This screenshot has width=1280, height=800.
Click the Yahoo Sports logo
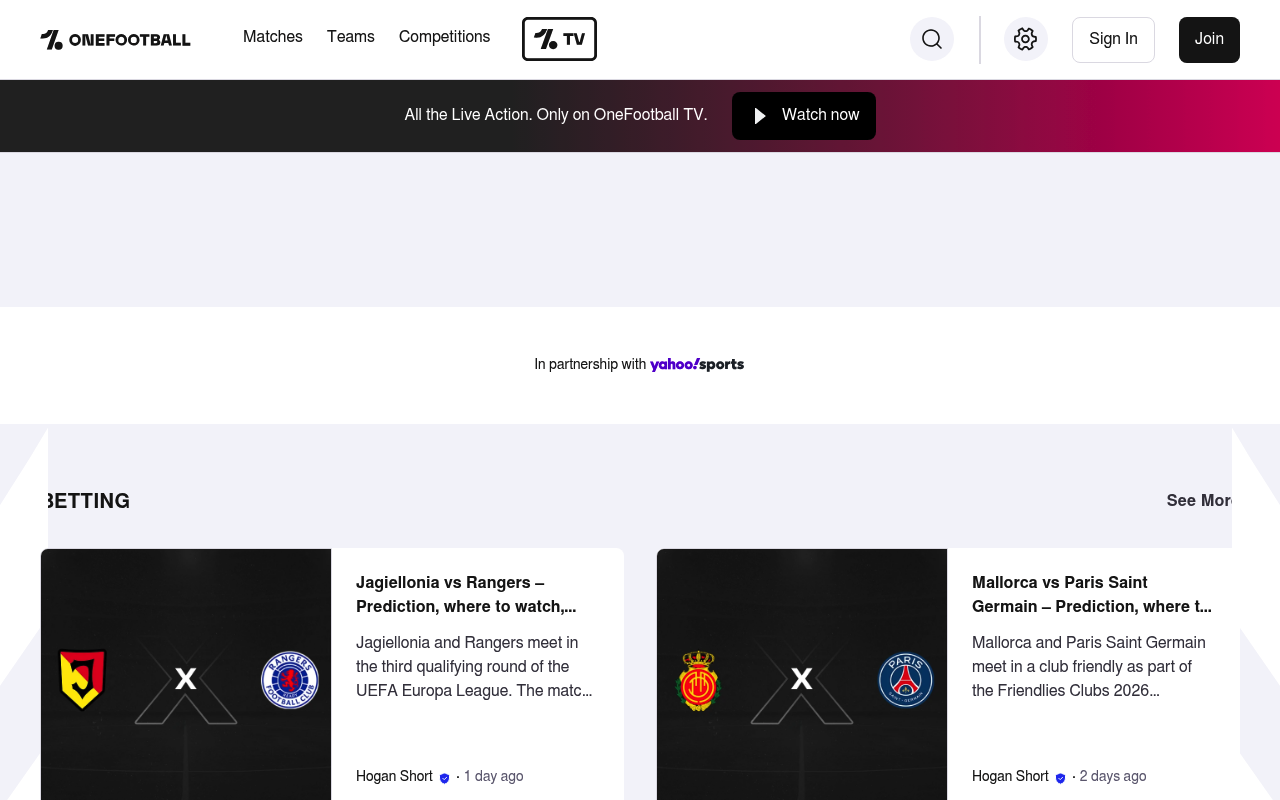[x=697, y=365]
